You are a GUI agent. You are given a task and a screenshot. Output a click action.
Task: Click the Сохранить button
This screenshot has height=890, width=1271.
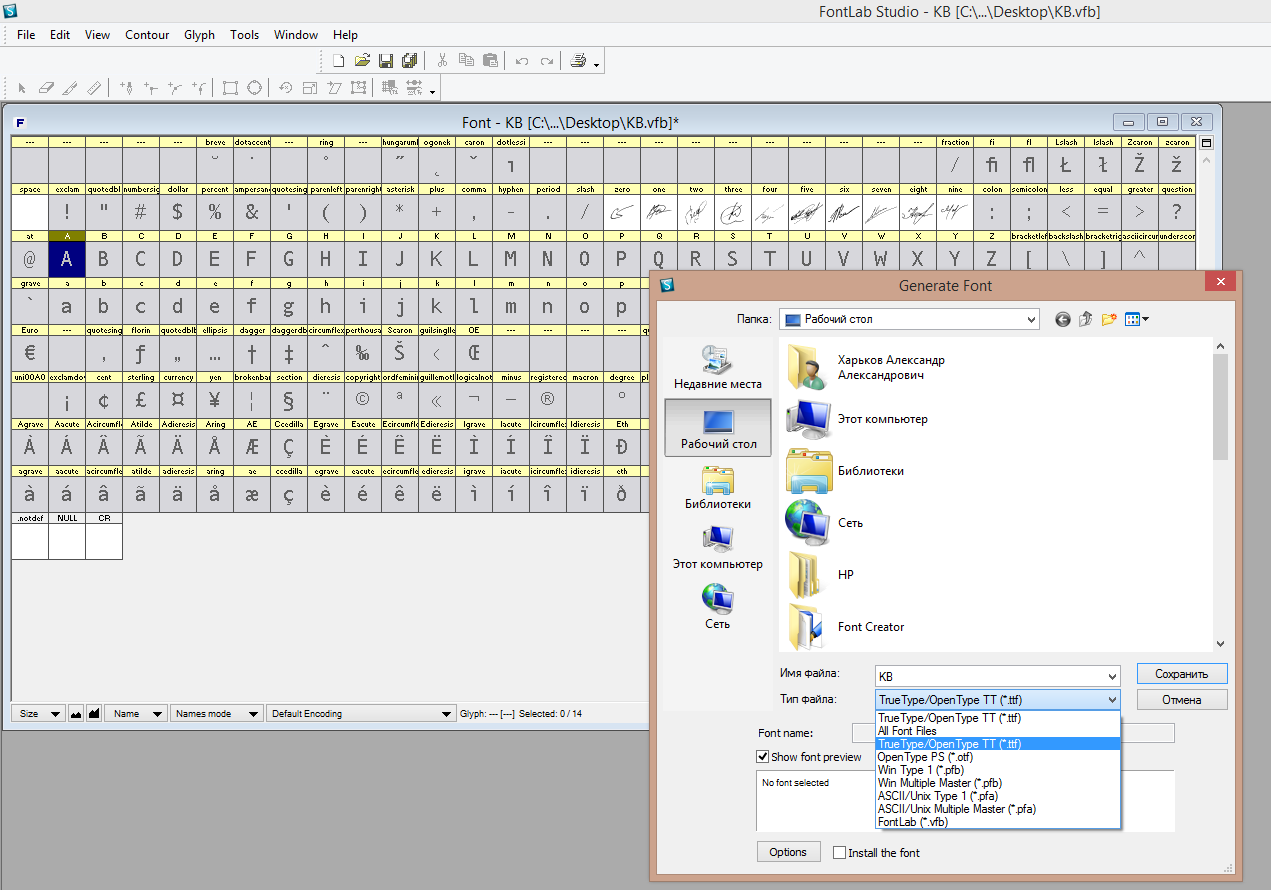coord(1181,674)
